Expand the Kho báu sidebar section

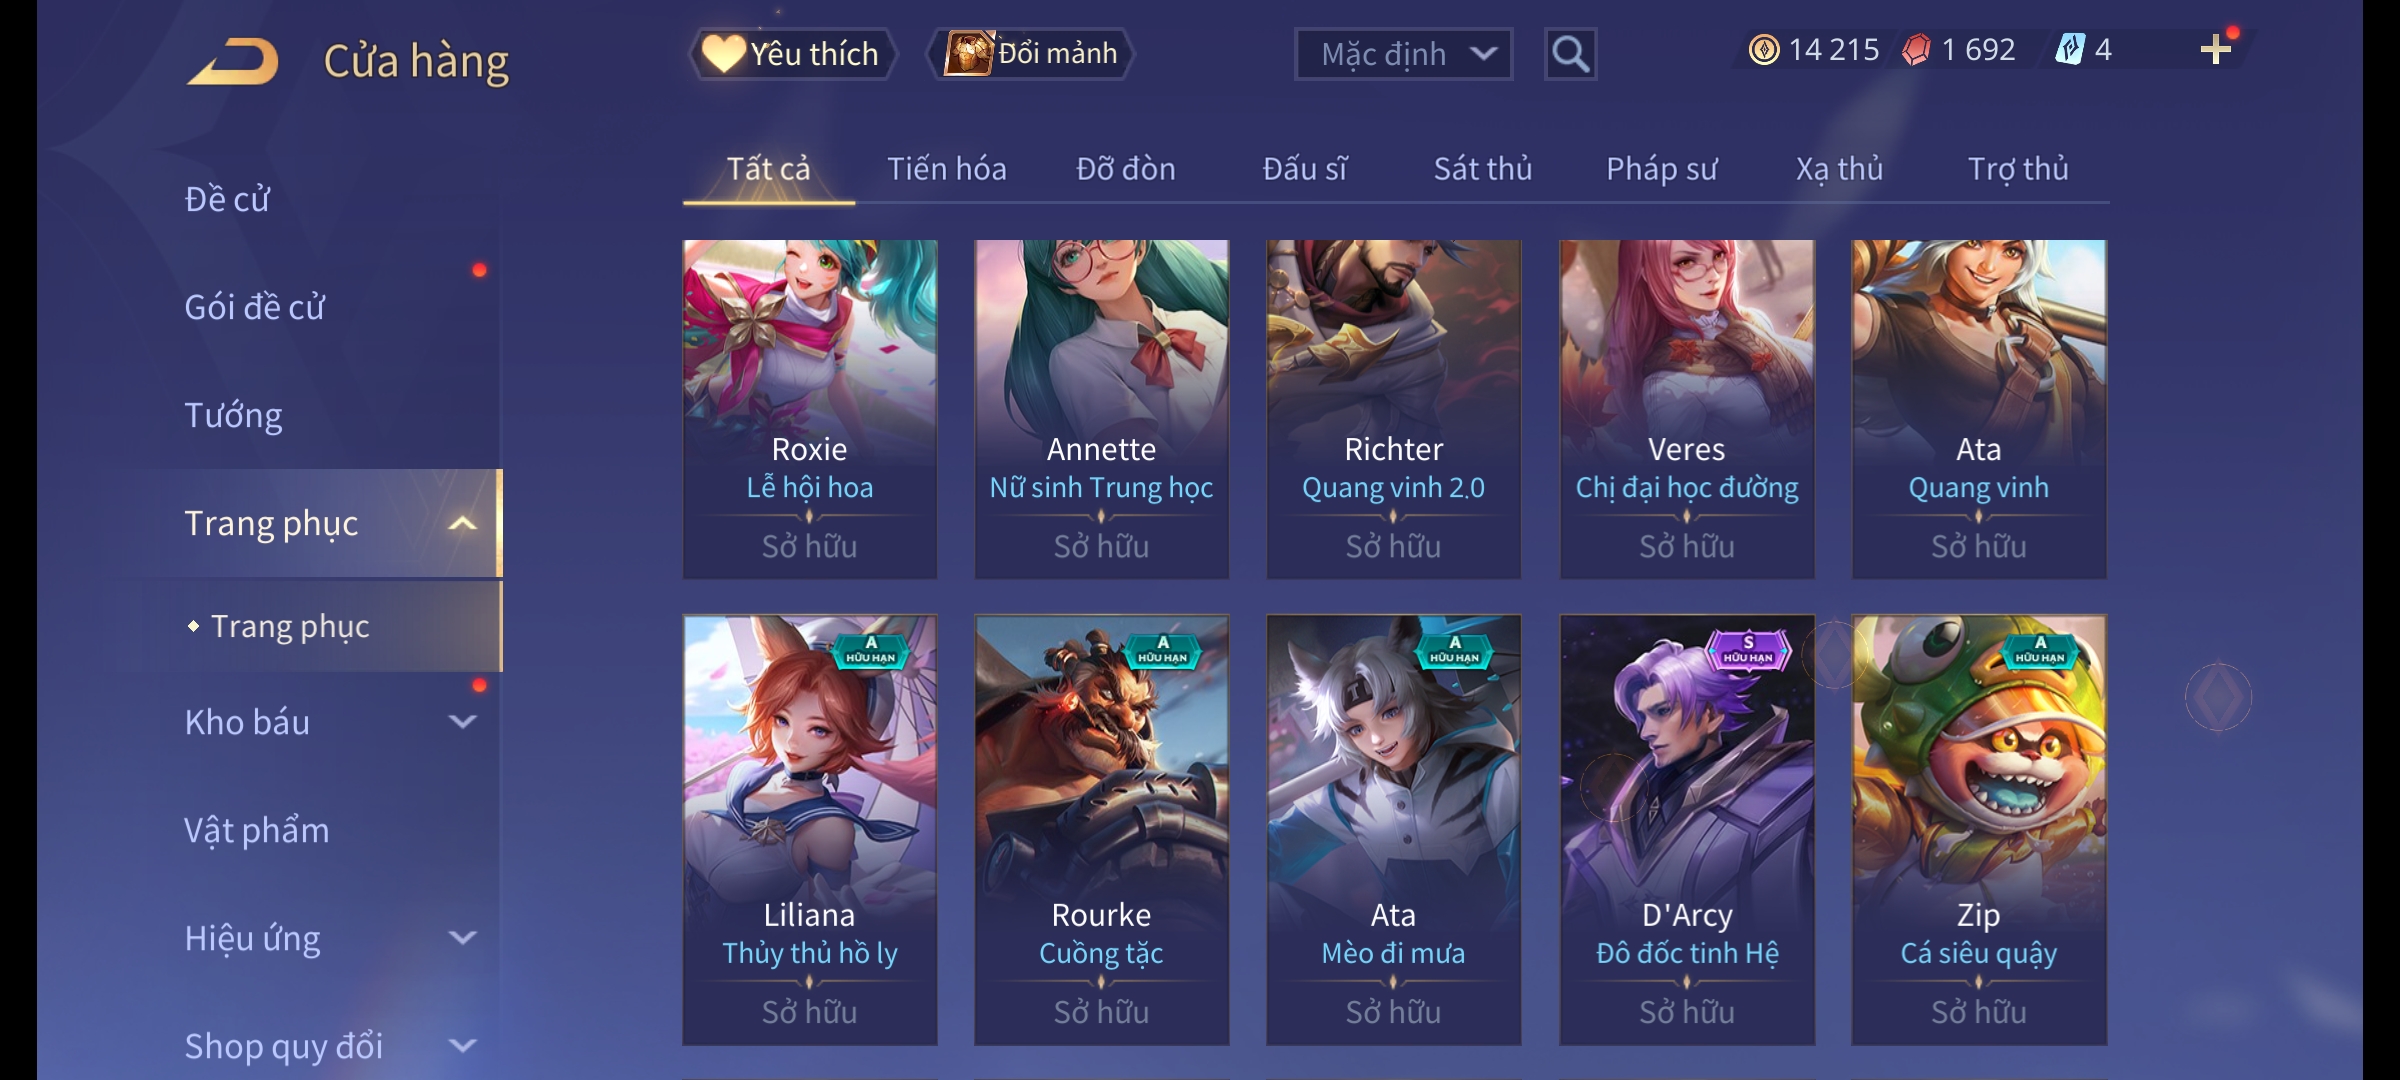click(x=462, y=722)
